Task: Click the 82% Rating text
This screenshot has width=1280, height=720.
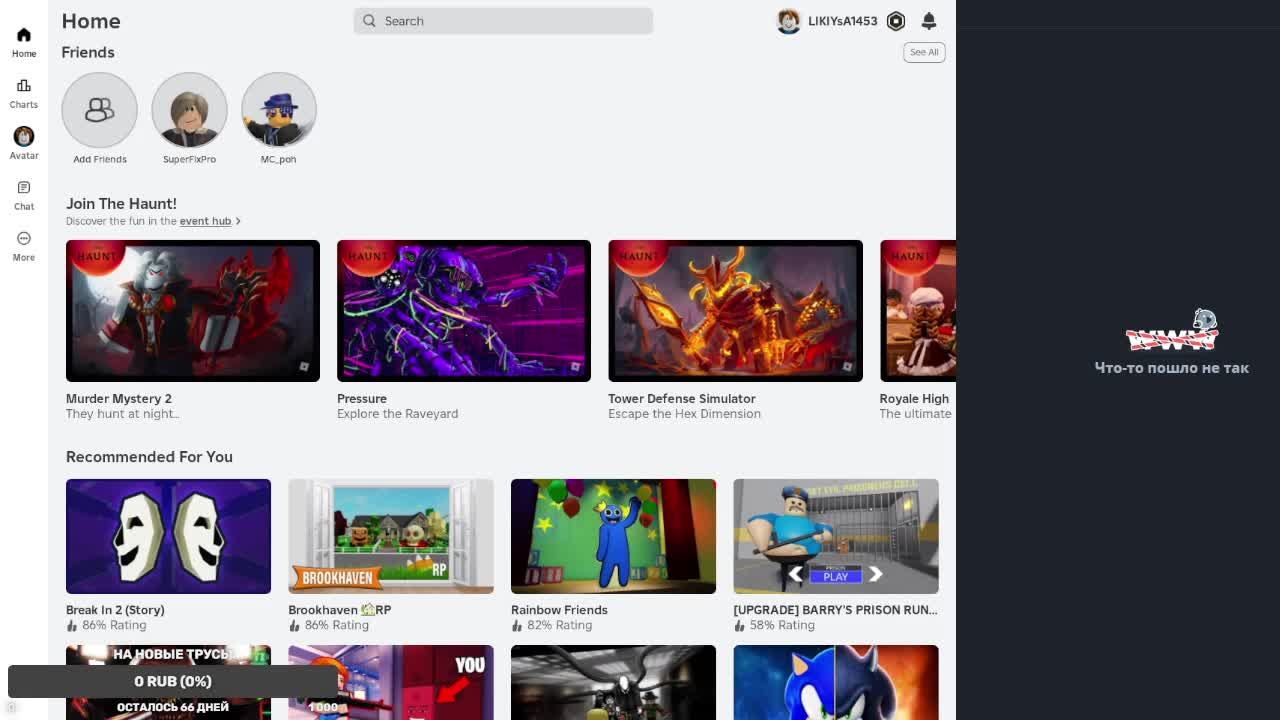Action: (560, 625)
